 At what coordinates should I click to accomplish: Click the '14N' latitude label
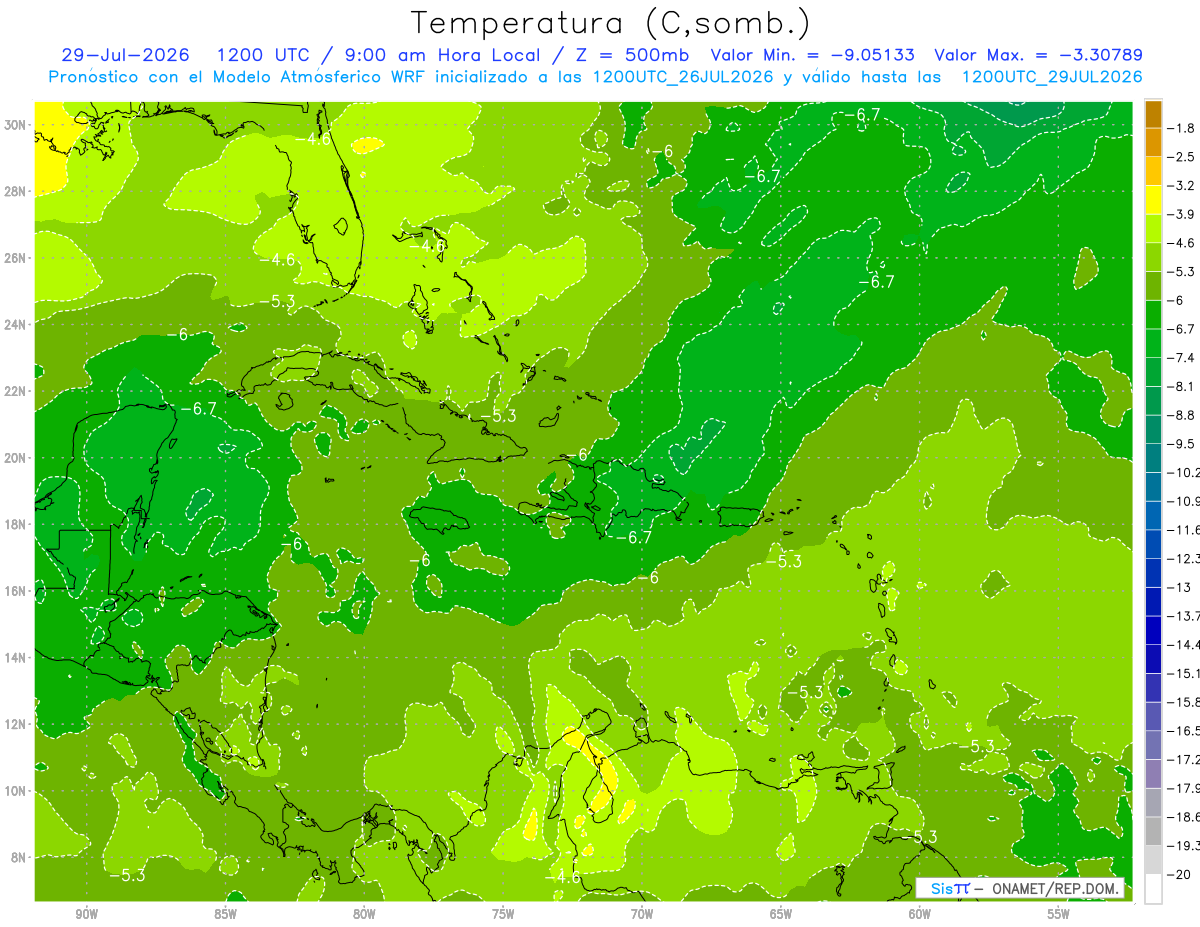[x=17, y=657]
